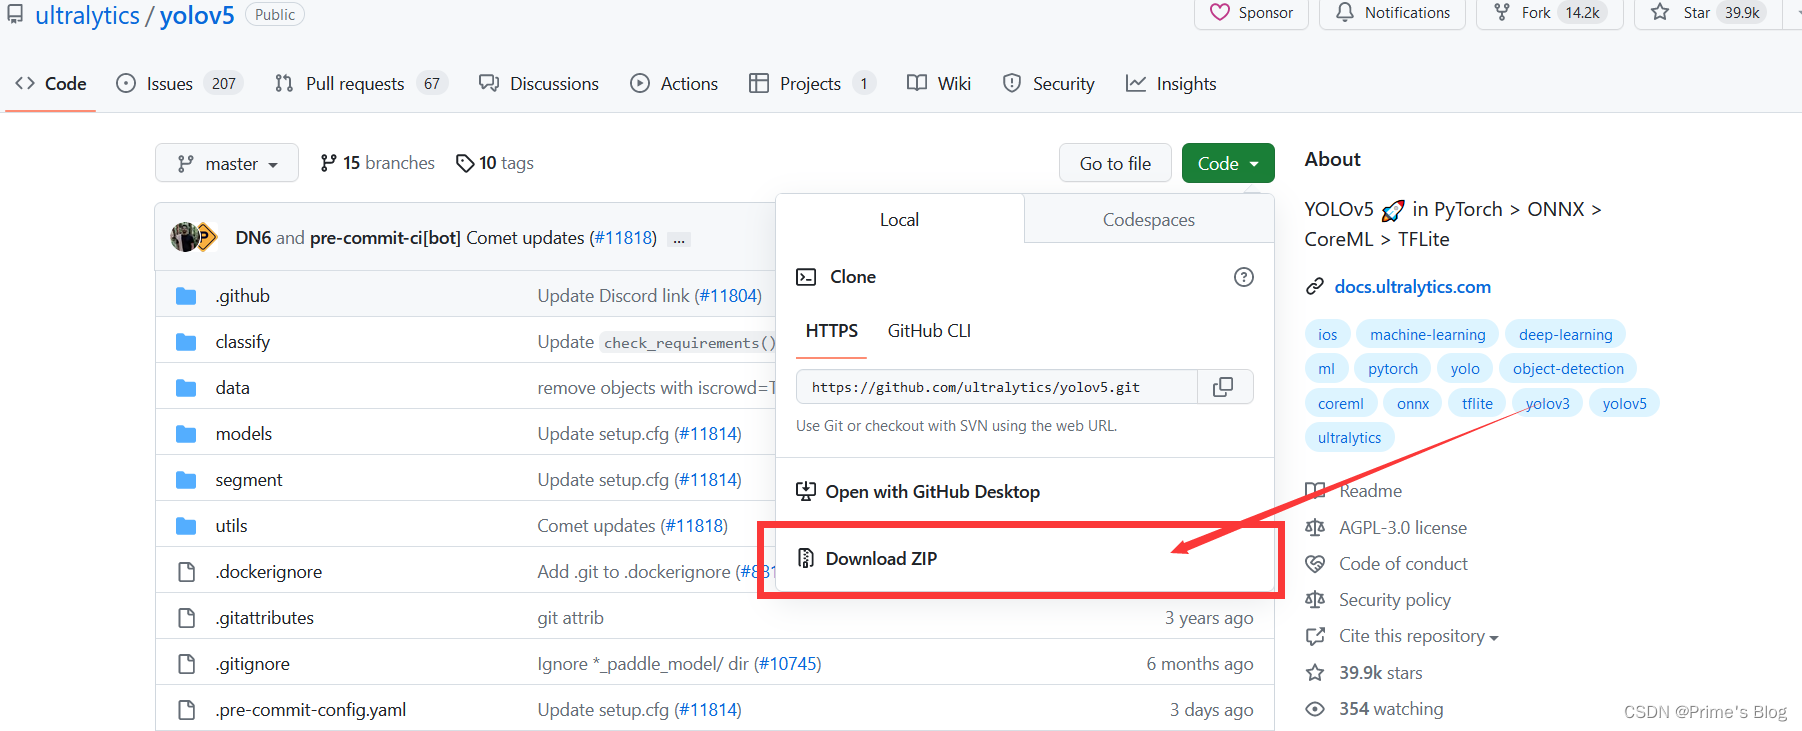Click the classify folder icon

pyautogui.click(x=186, y=342)
